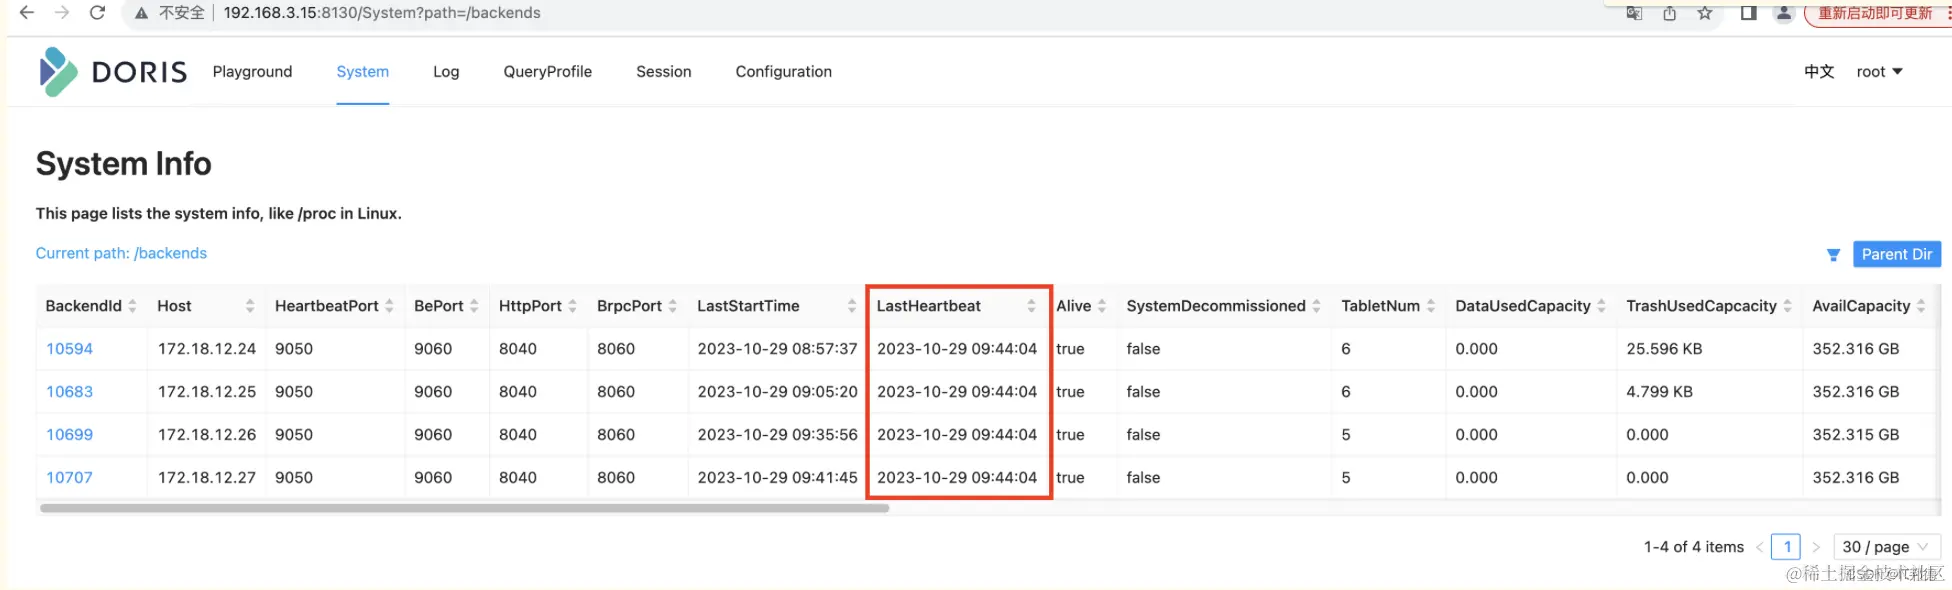
Task: Click the Doris logo icon
Action: (57, 72)
